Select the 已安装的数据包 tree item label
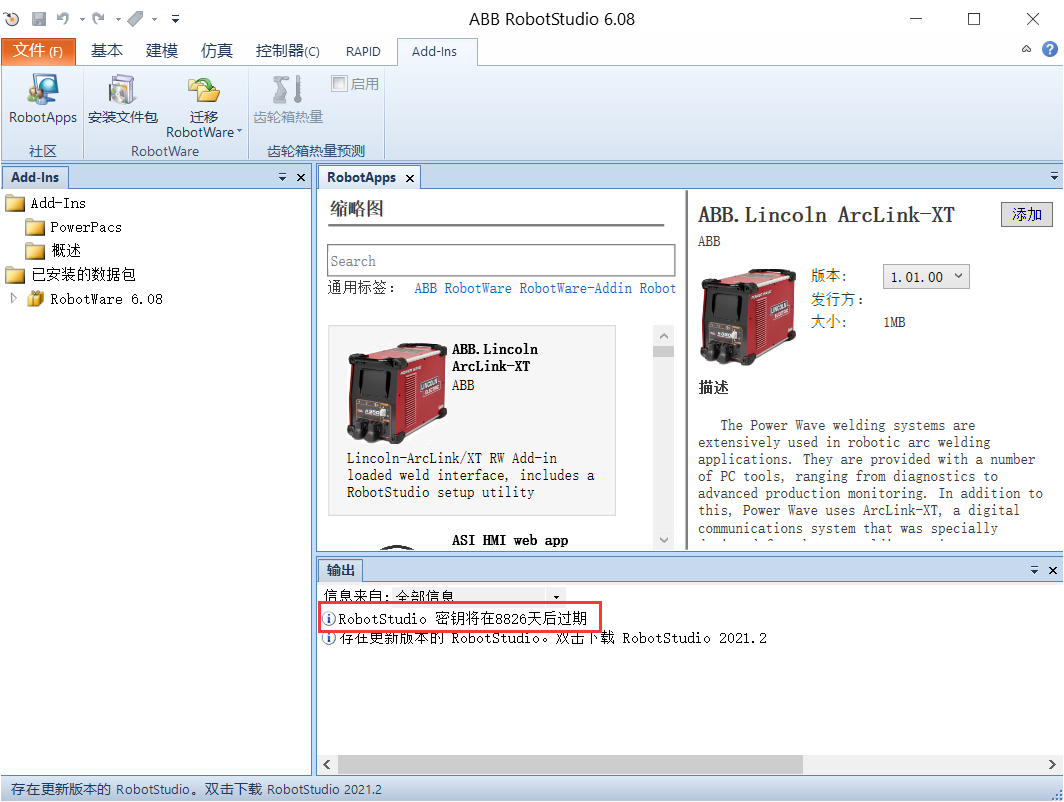This screenshot has height=802, width=1064. [83, 275]
